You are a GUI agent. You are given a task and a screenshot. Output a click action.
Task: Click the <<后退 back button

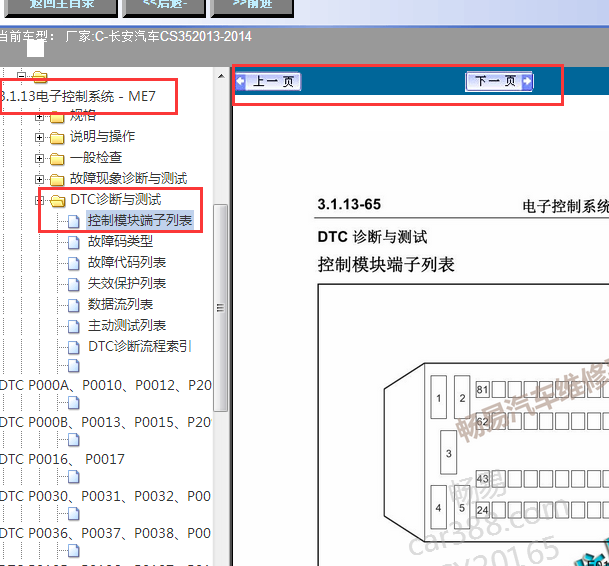[x=164, y=7]
